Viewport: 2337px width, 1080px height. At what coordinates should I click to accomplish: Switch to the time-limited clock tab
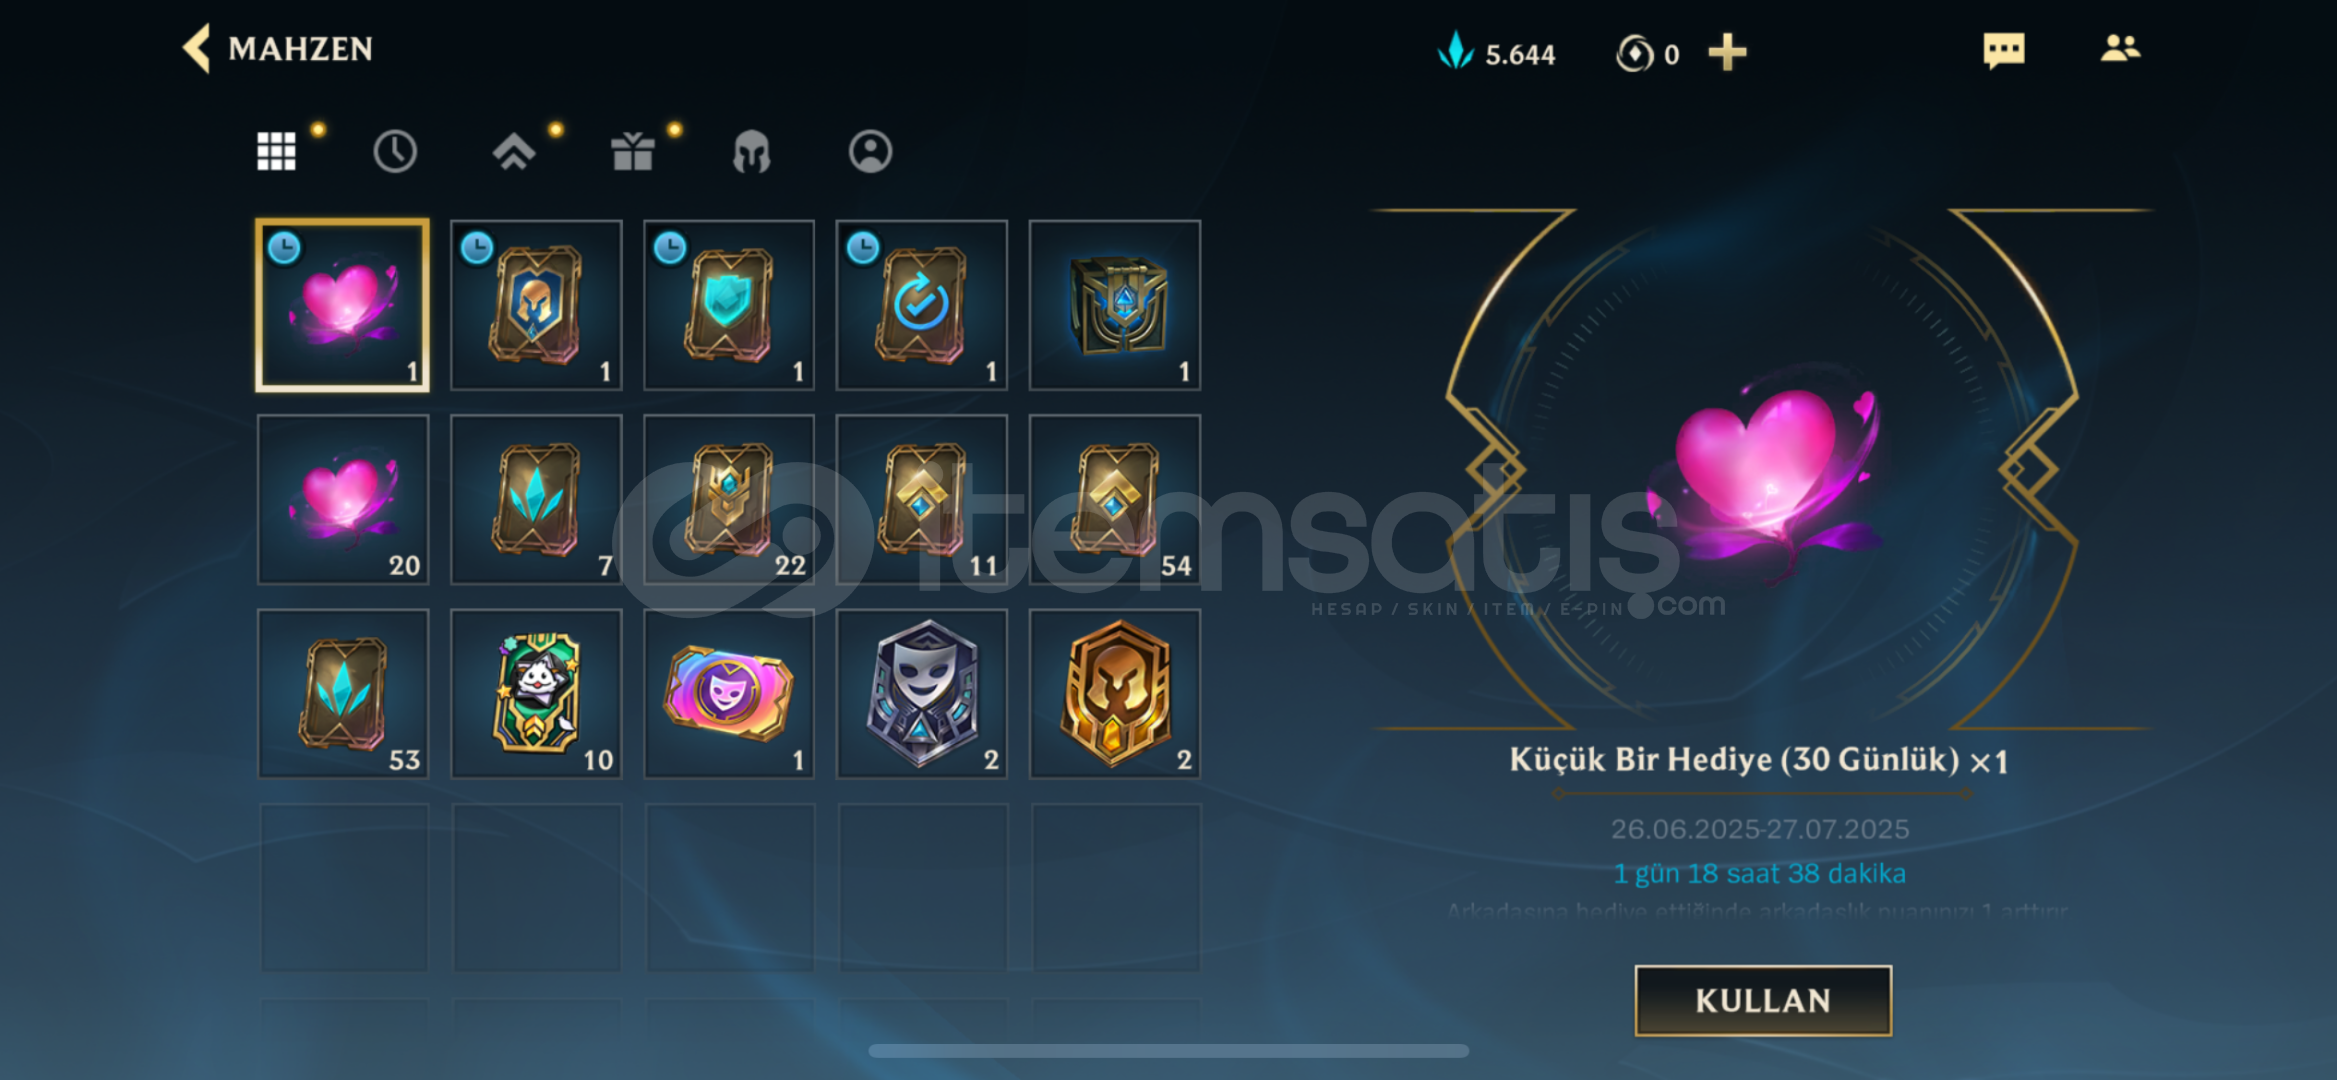pyautogui.click(x=395, y=151)
